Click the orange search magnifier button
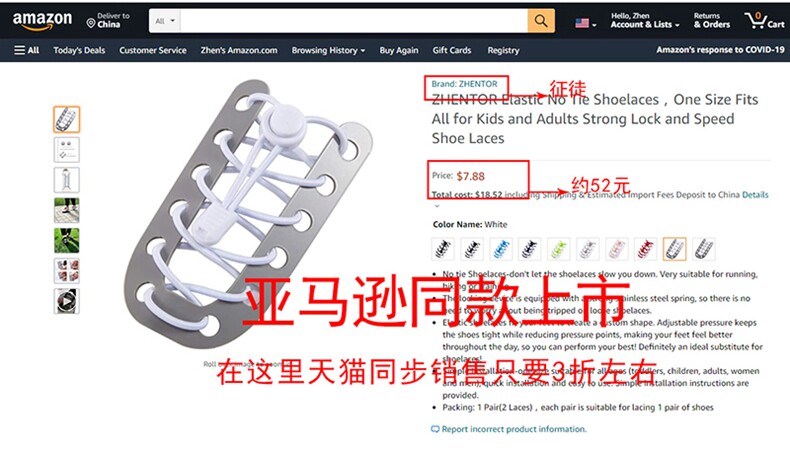Screen dimensions: 790x452 [541, 21]
